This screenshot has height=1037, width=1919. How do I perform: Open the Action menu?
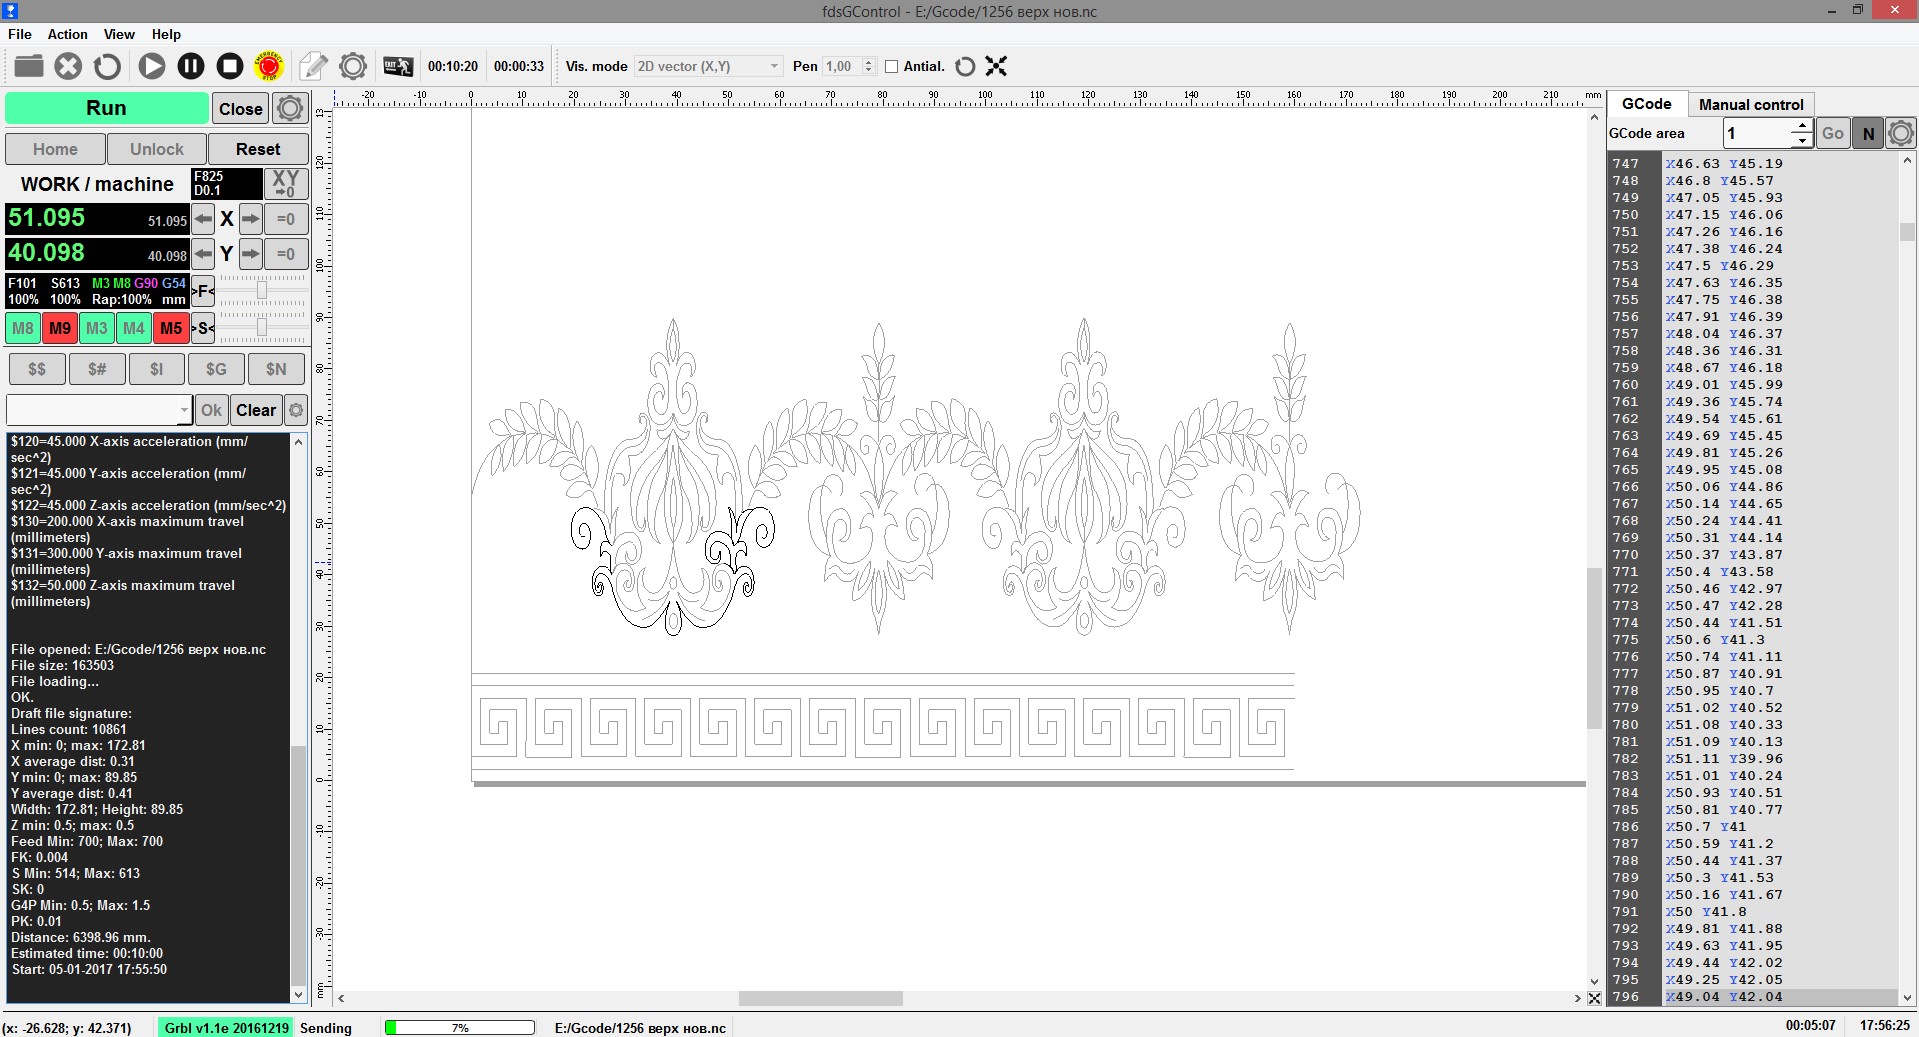click(x=68, y=34)
